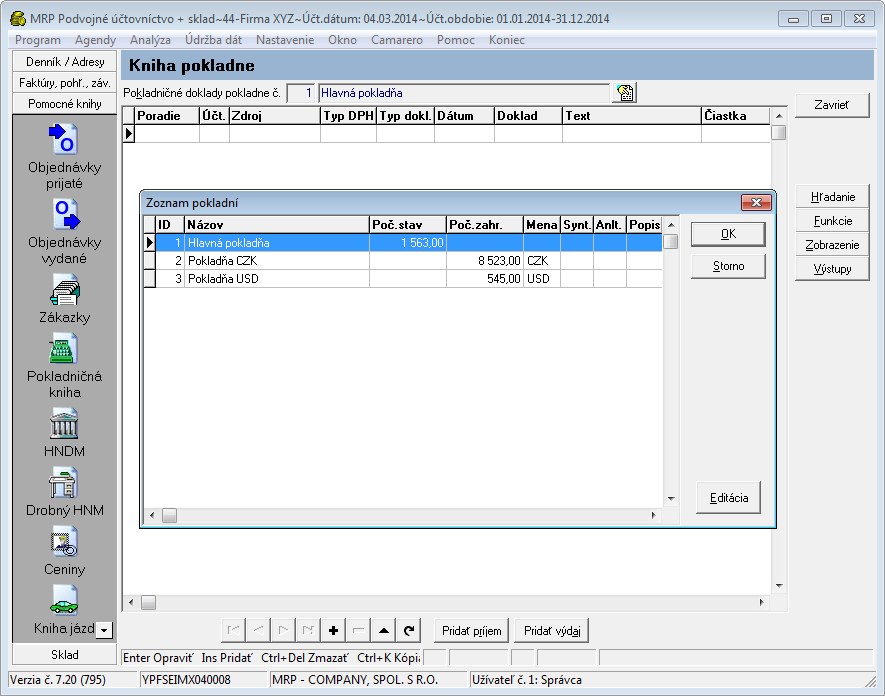Click the Editácia button

click(x=729, y=498)
